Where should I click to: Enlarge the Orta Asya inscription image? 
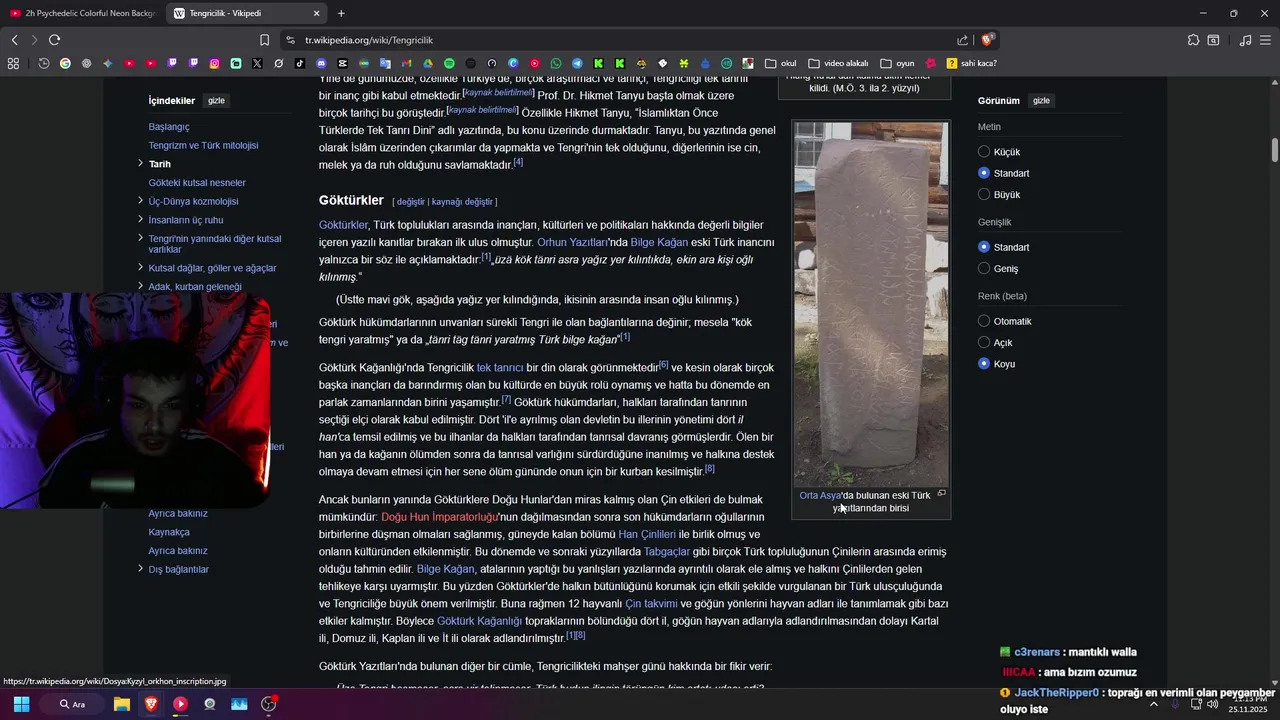point(941,494)
